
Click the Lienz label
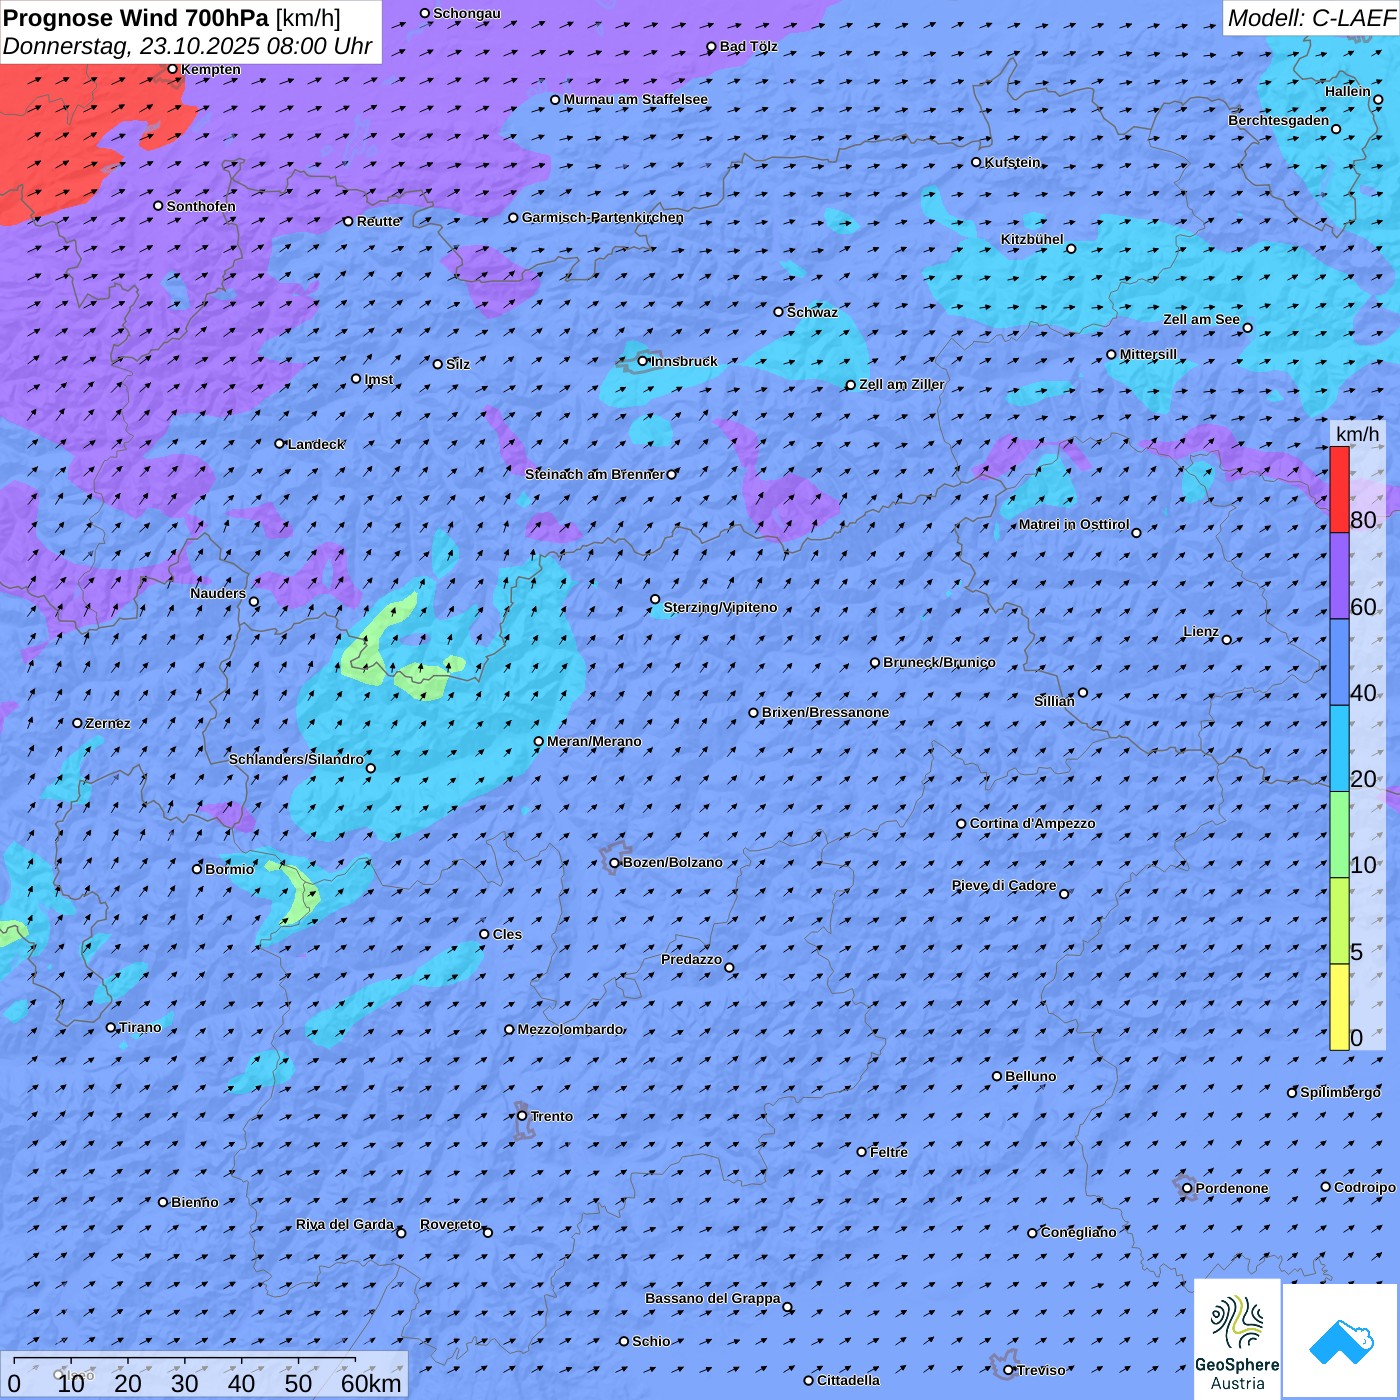pyautogui.click(x=1201, y=631)
